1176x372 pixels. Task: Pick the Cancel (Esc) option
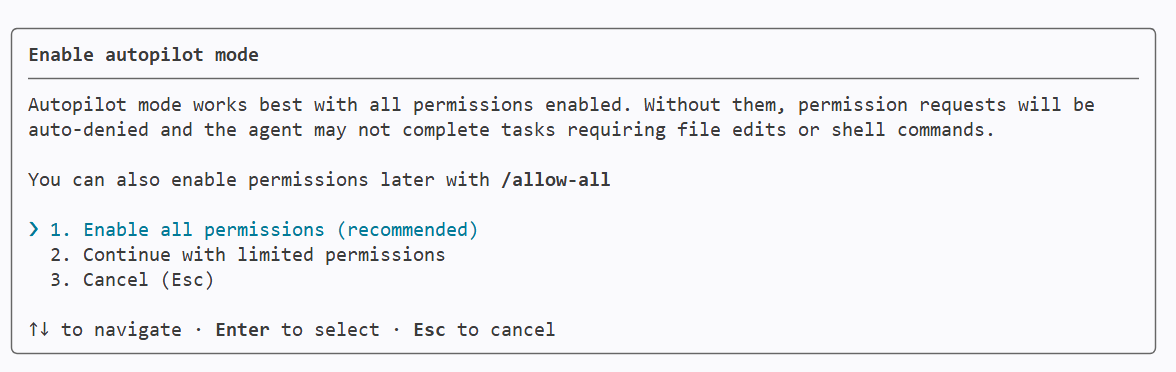coord(133,280)
